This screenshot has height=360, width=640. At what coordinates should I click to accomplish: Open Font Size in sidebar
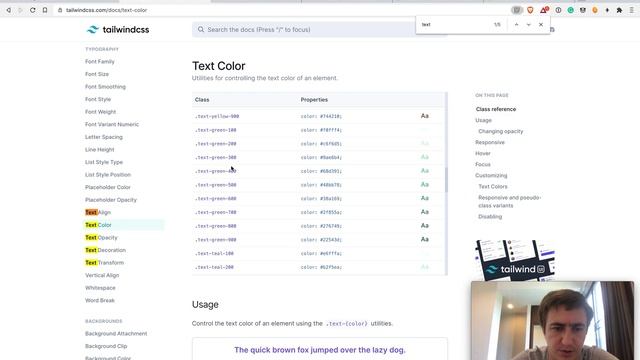pyautogui.click(x=97, y=74)
